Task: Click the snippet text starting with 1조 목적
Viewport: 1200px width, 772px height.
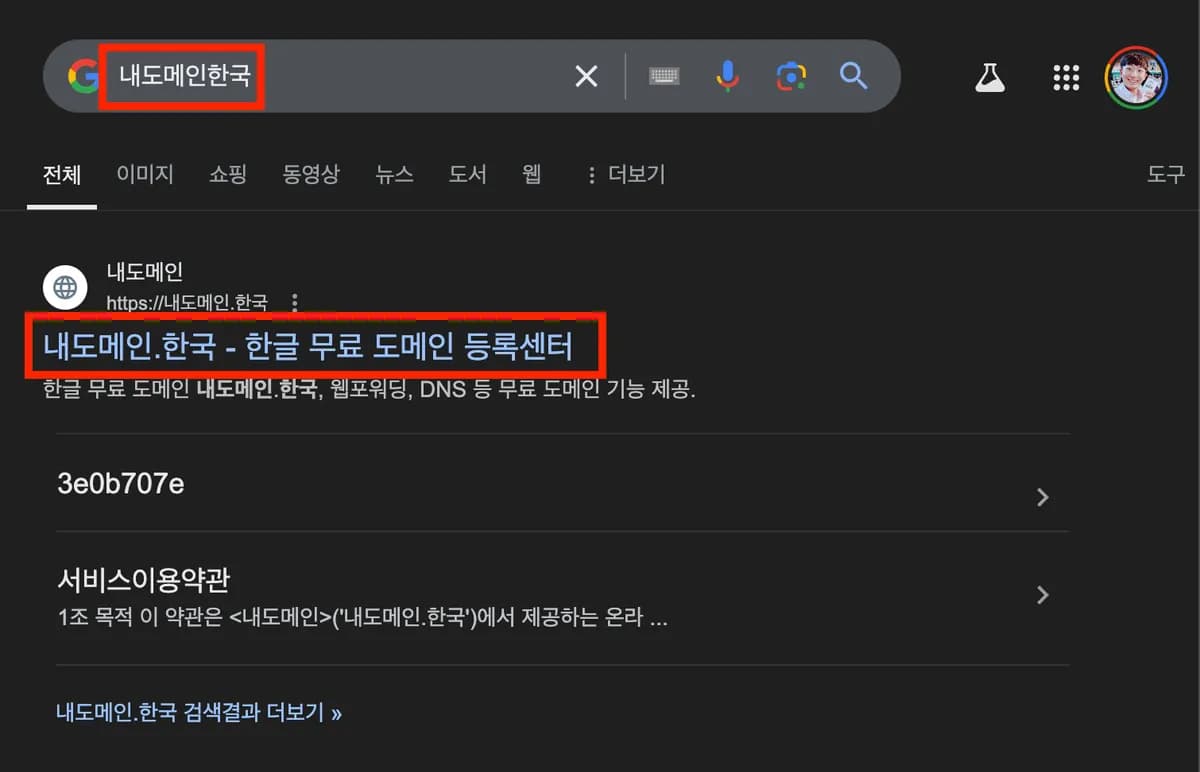Action: [x=362, y=618]
